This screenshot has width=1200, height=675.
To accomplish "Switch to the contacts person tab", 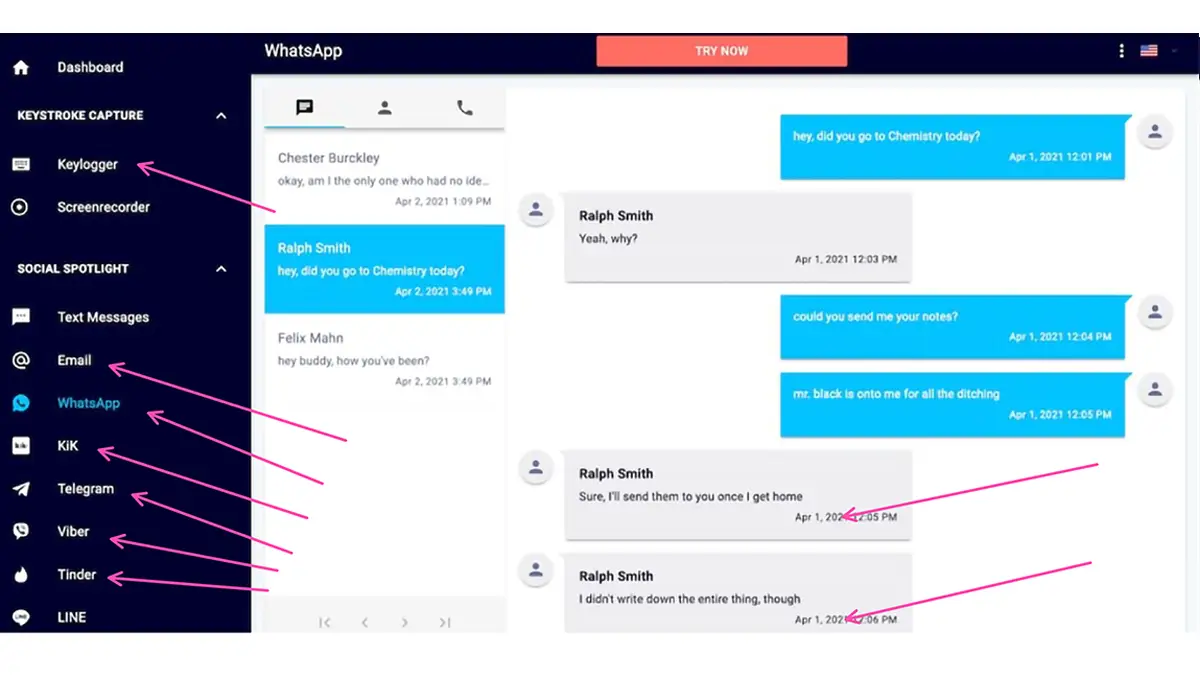I will (x=385, y=108).
